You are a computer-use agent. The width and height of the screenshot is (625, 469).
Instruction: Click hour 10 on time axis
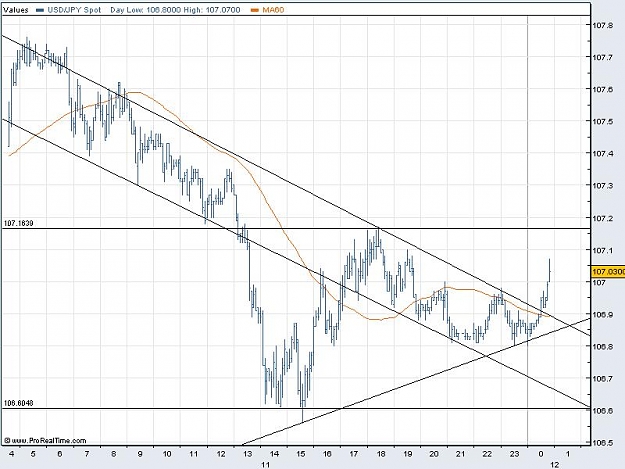(x=167, y=453)
